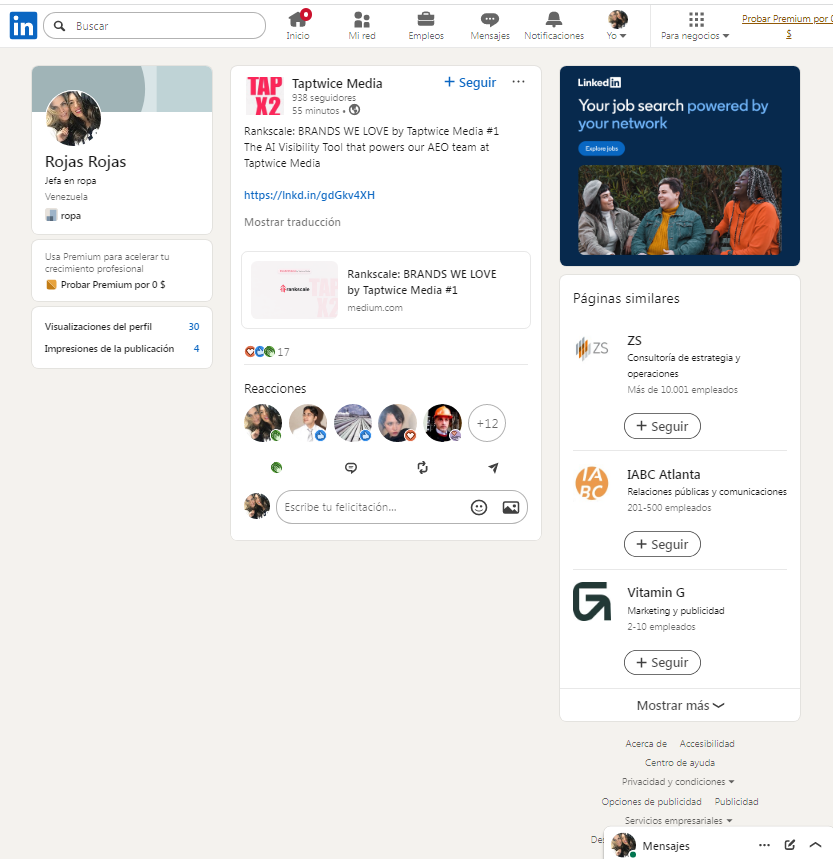Add an image to the comment
The image size is (833, 859).
pyautogui.click(x=510, y=507)
